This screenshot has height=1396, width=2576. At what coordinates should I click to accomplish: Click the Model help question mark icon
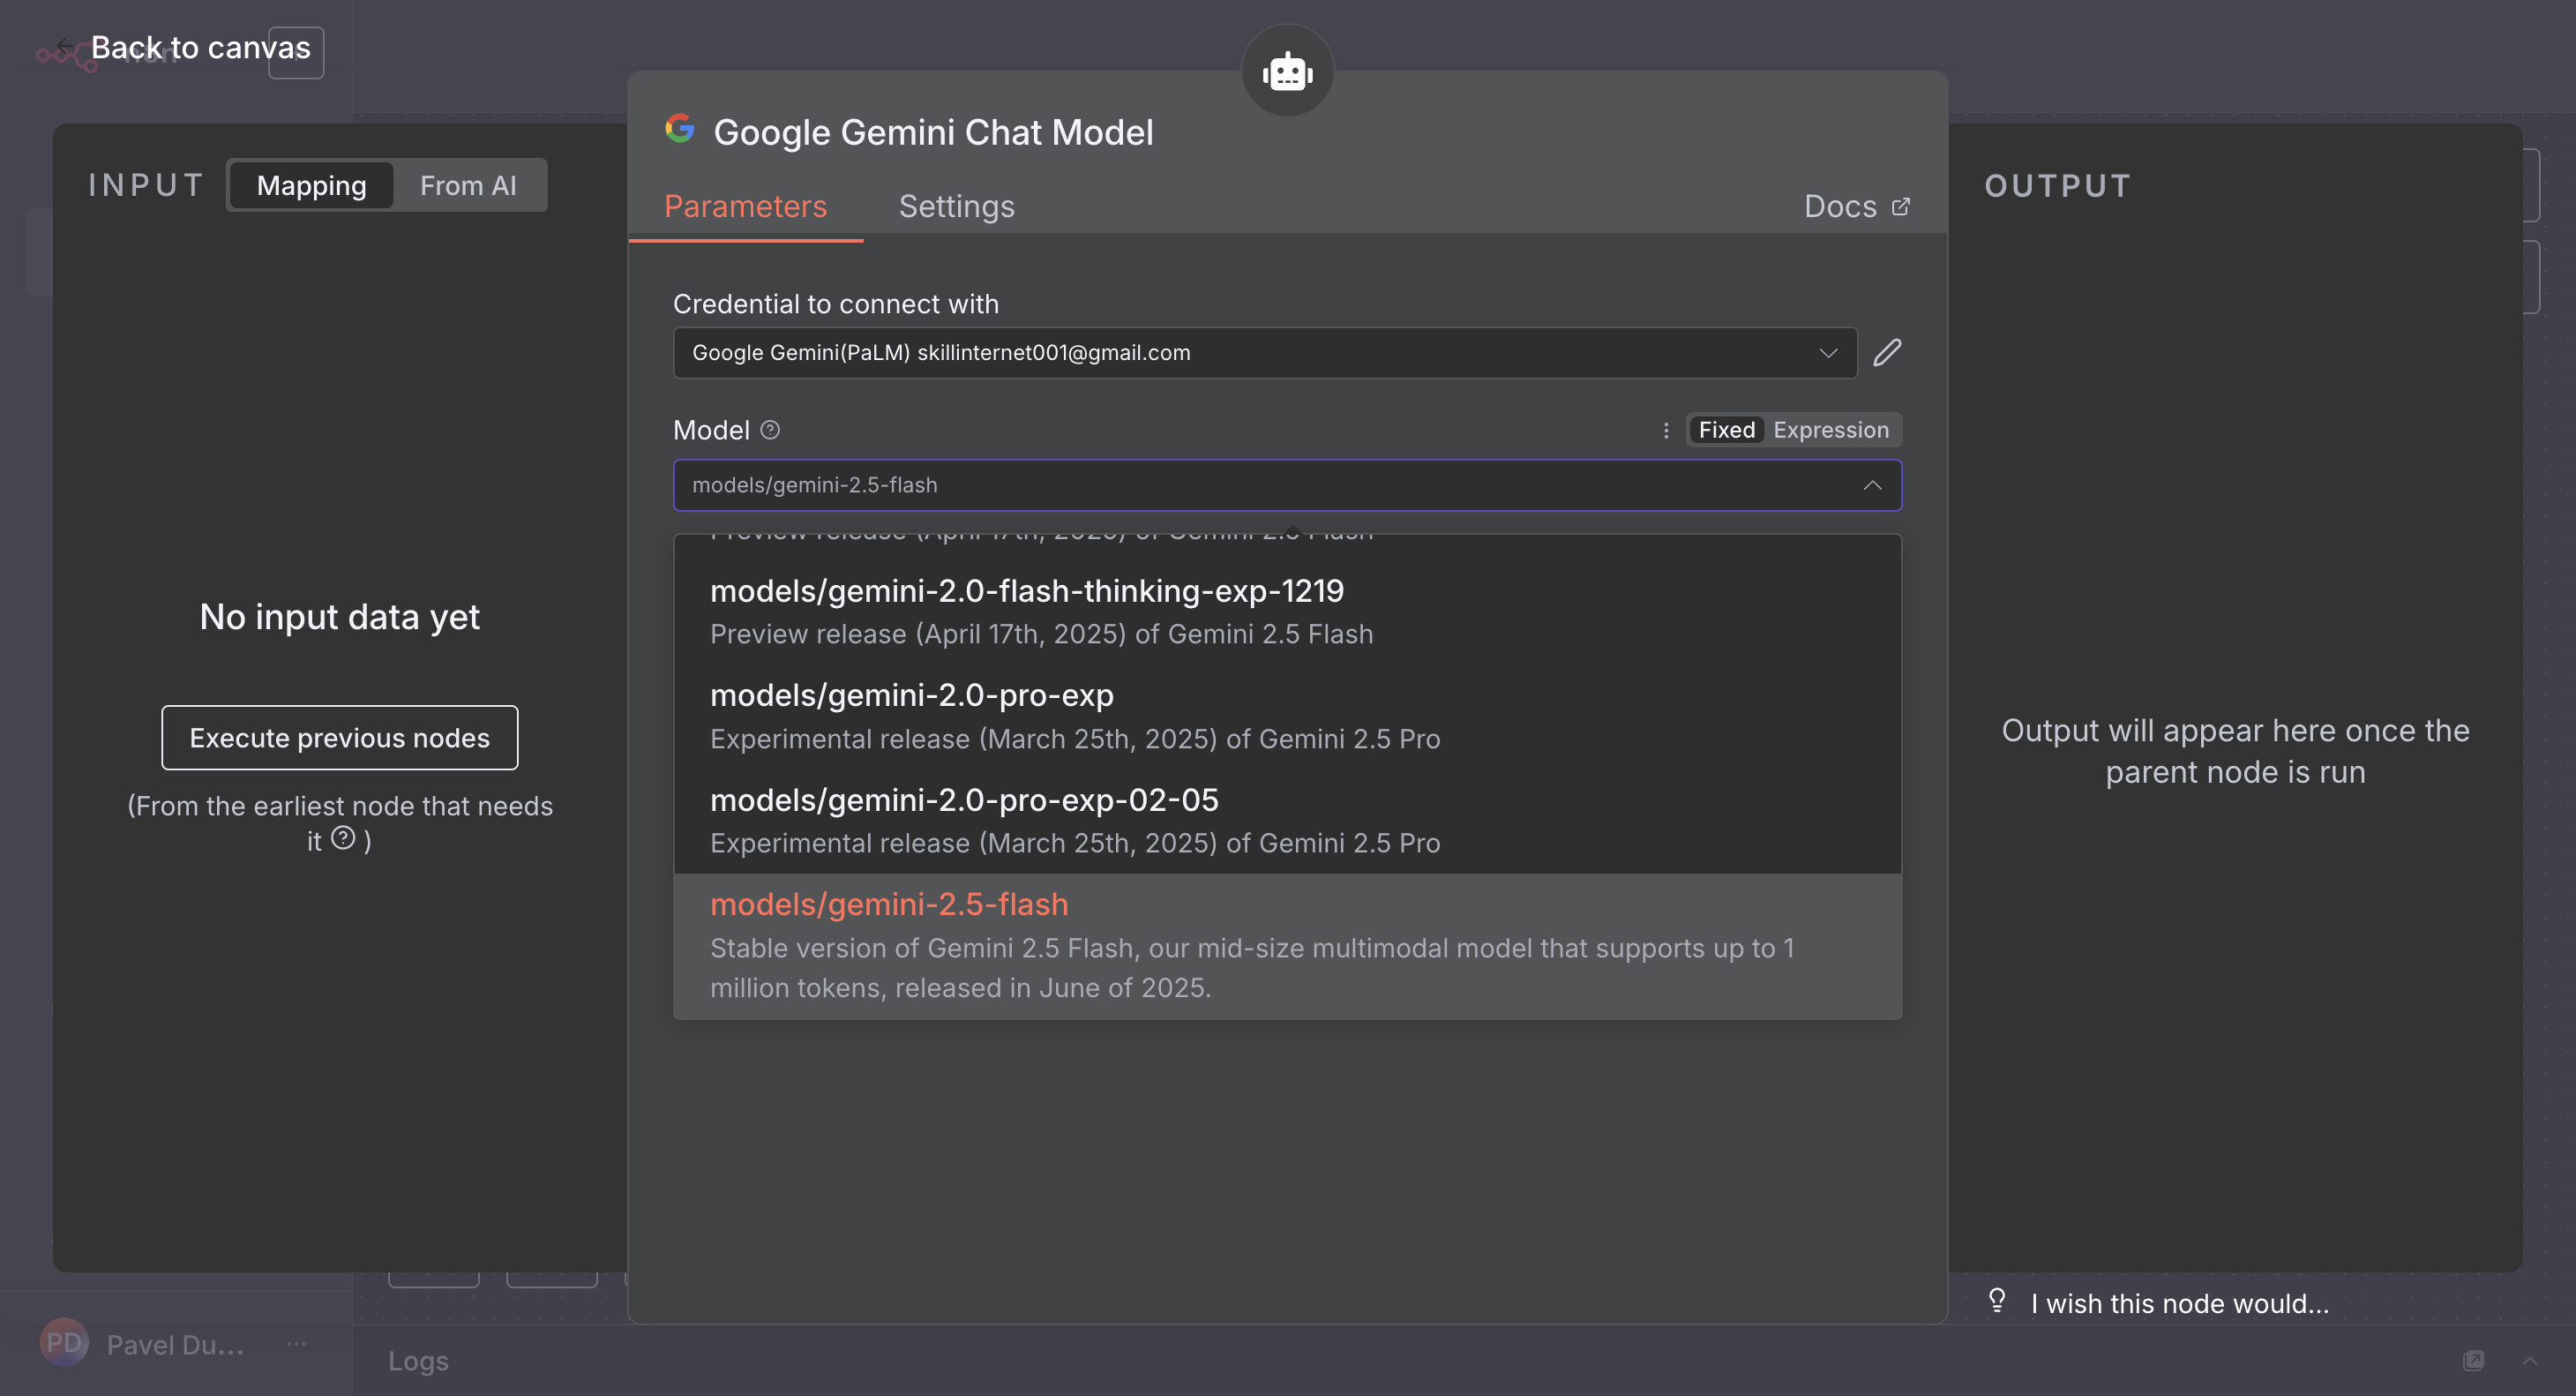[770, 430]
